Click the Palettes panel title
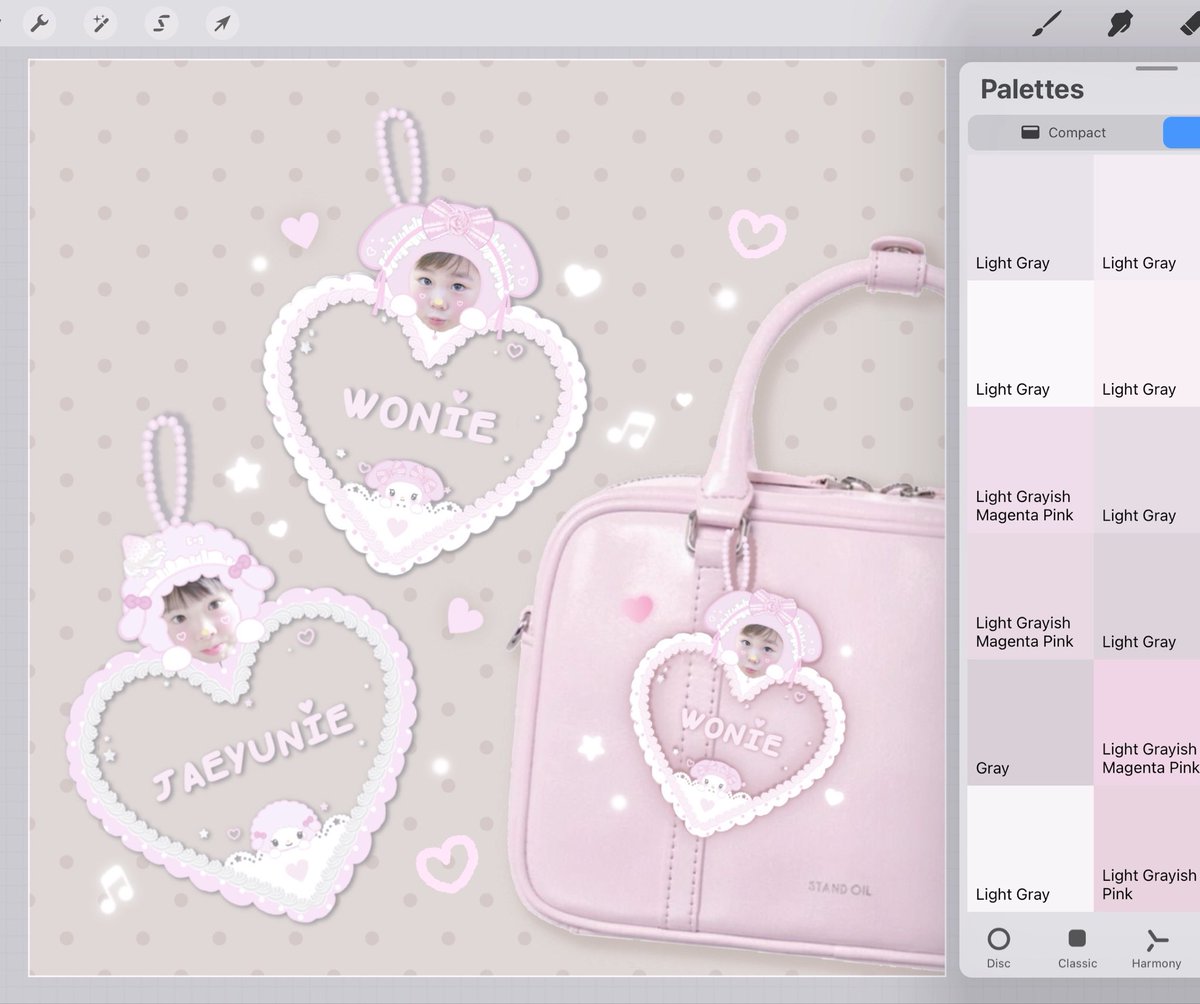 [x=1032, y=89]
